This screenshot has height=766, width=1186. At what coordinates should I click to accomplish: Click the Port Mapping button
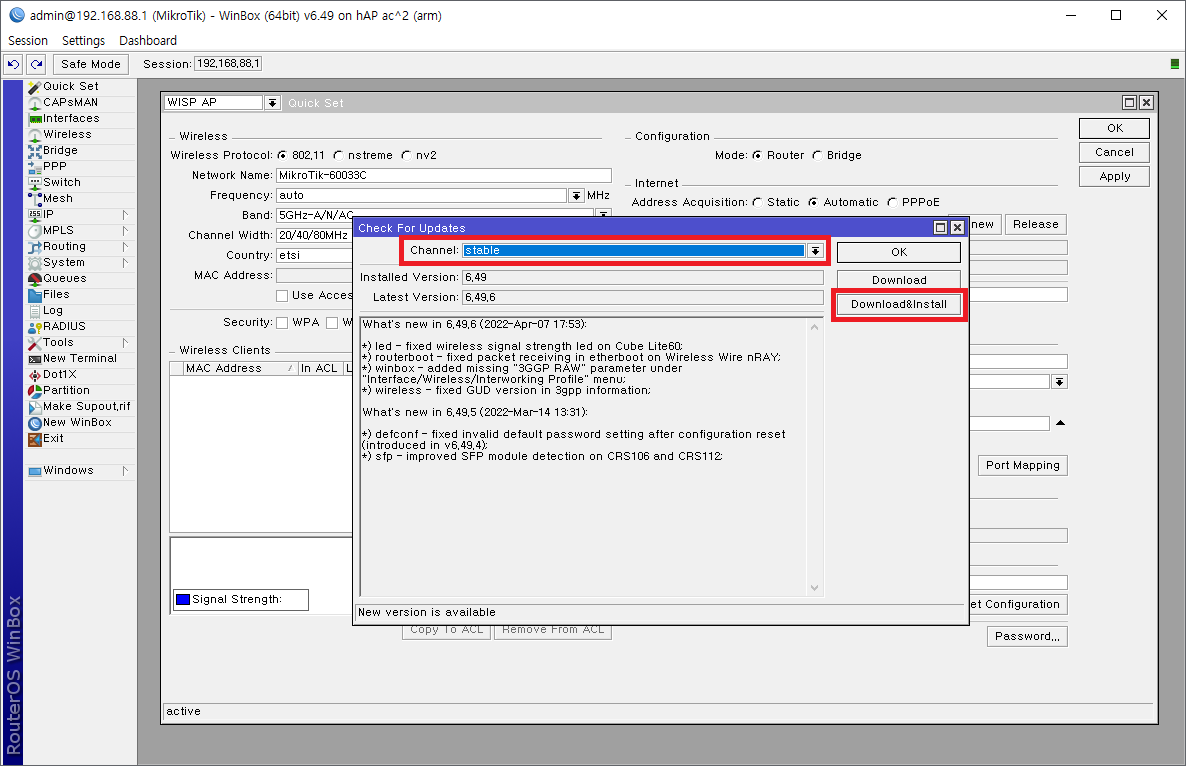coord(1023,465)
